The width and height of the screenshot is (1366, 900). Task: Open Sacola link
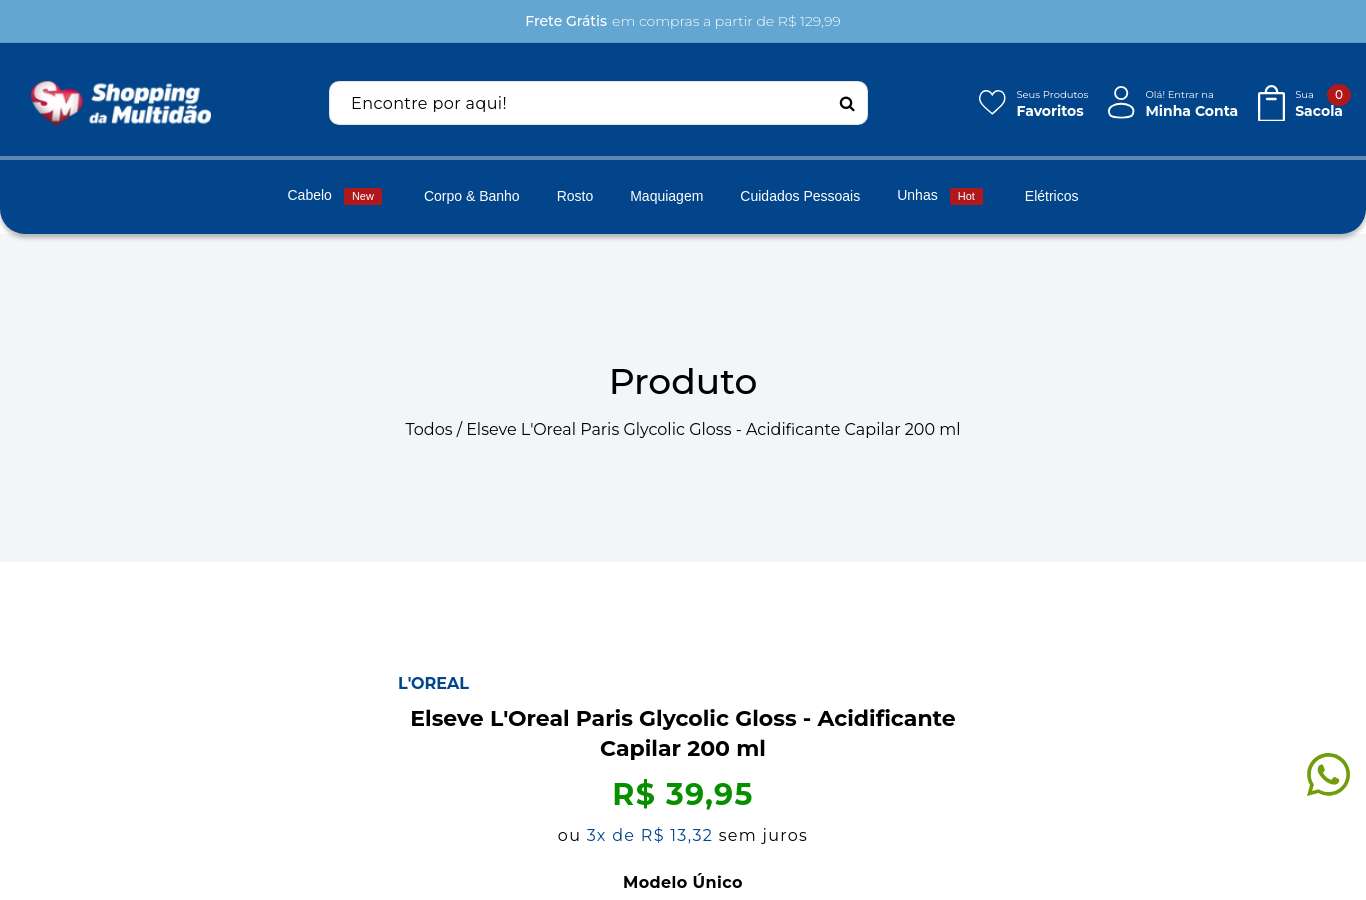(x=1318, y=111)
